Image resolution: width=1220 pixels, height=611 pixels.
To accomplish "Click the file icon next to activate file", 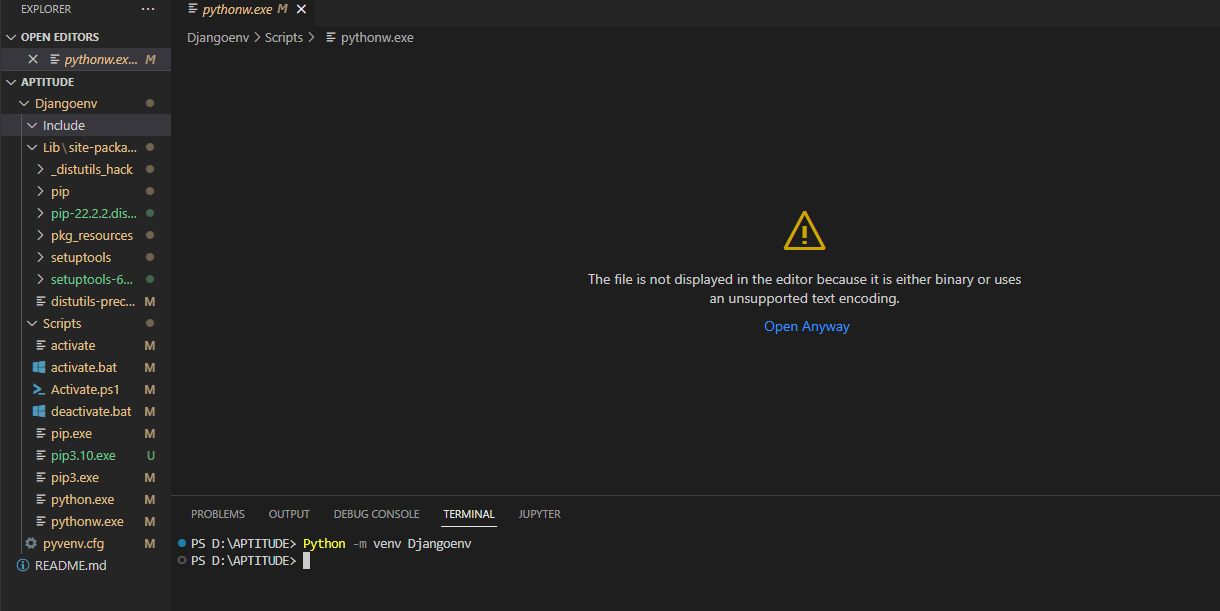I will pos(39,345).
